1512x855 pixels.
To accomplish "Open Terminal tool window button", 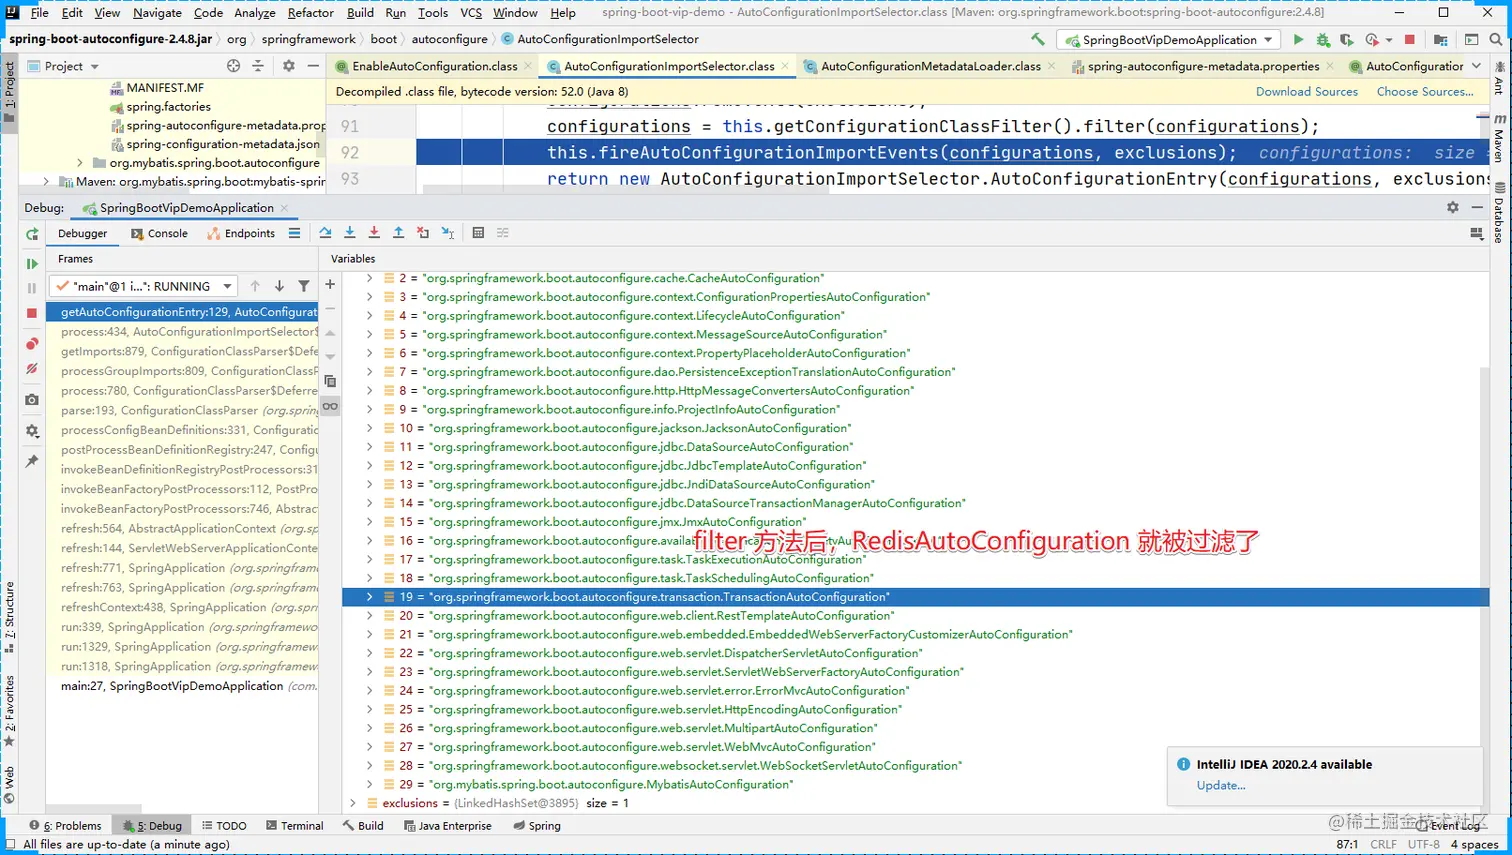I will pyautogui.click(x=295, y=826).
